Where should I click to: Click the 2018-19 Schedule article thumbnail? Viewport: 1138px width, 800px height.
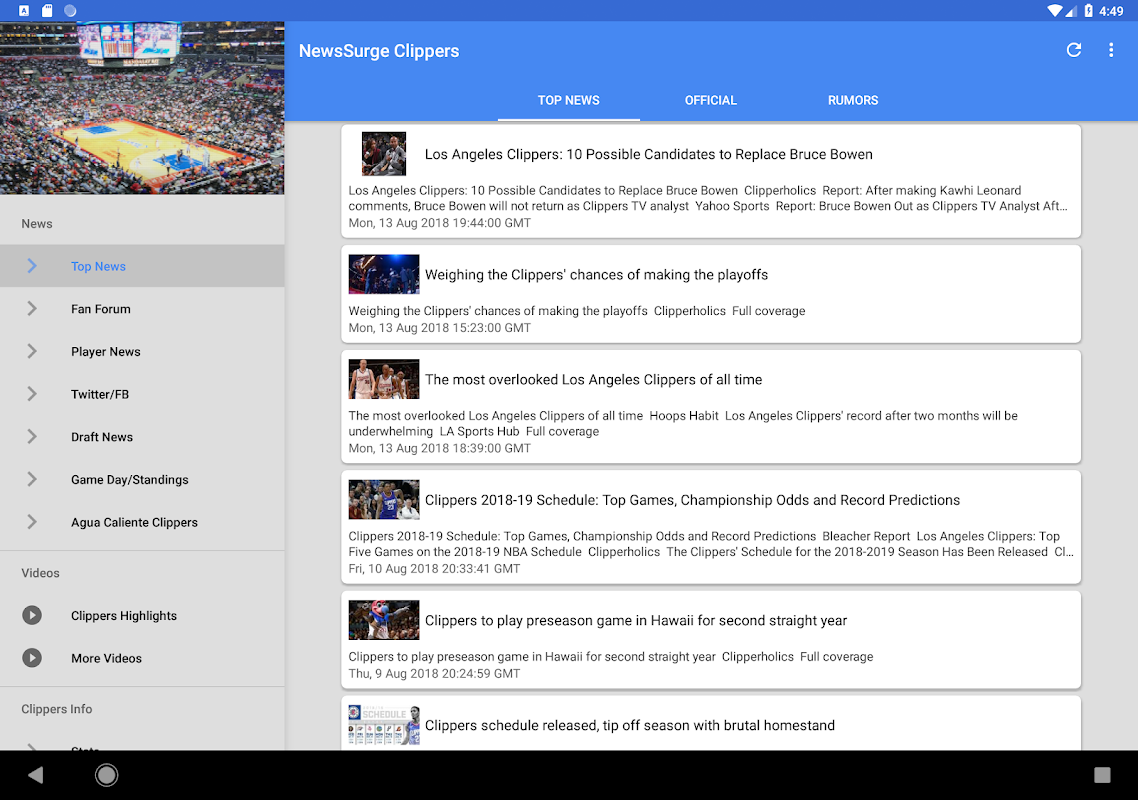click(x=384, y=499)
